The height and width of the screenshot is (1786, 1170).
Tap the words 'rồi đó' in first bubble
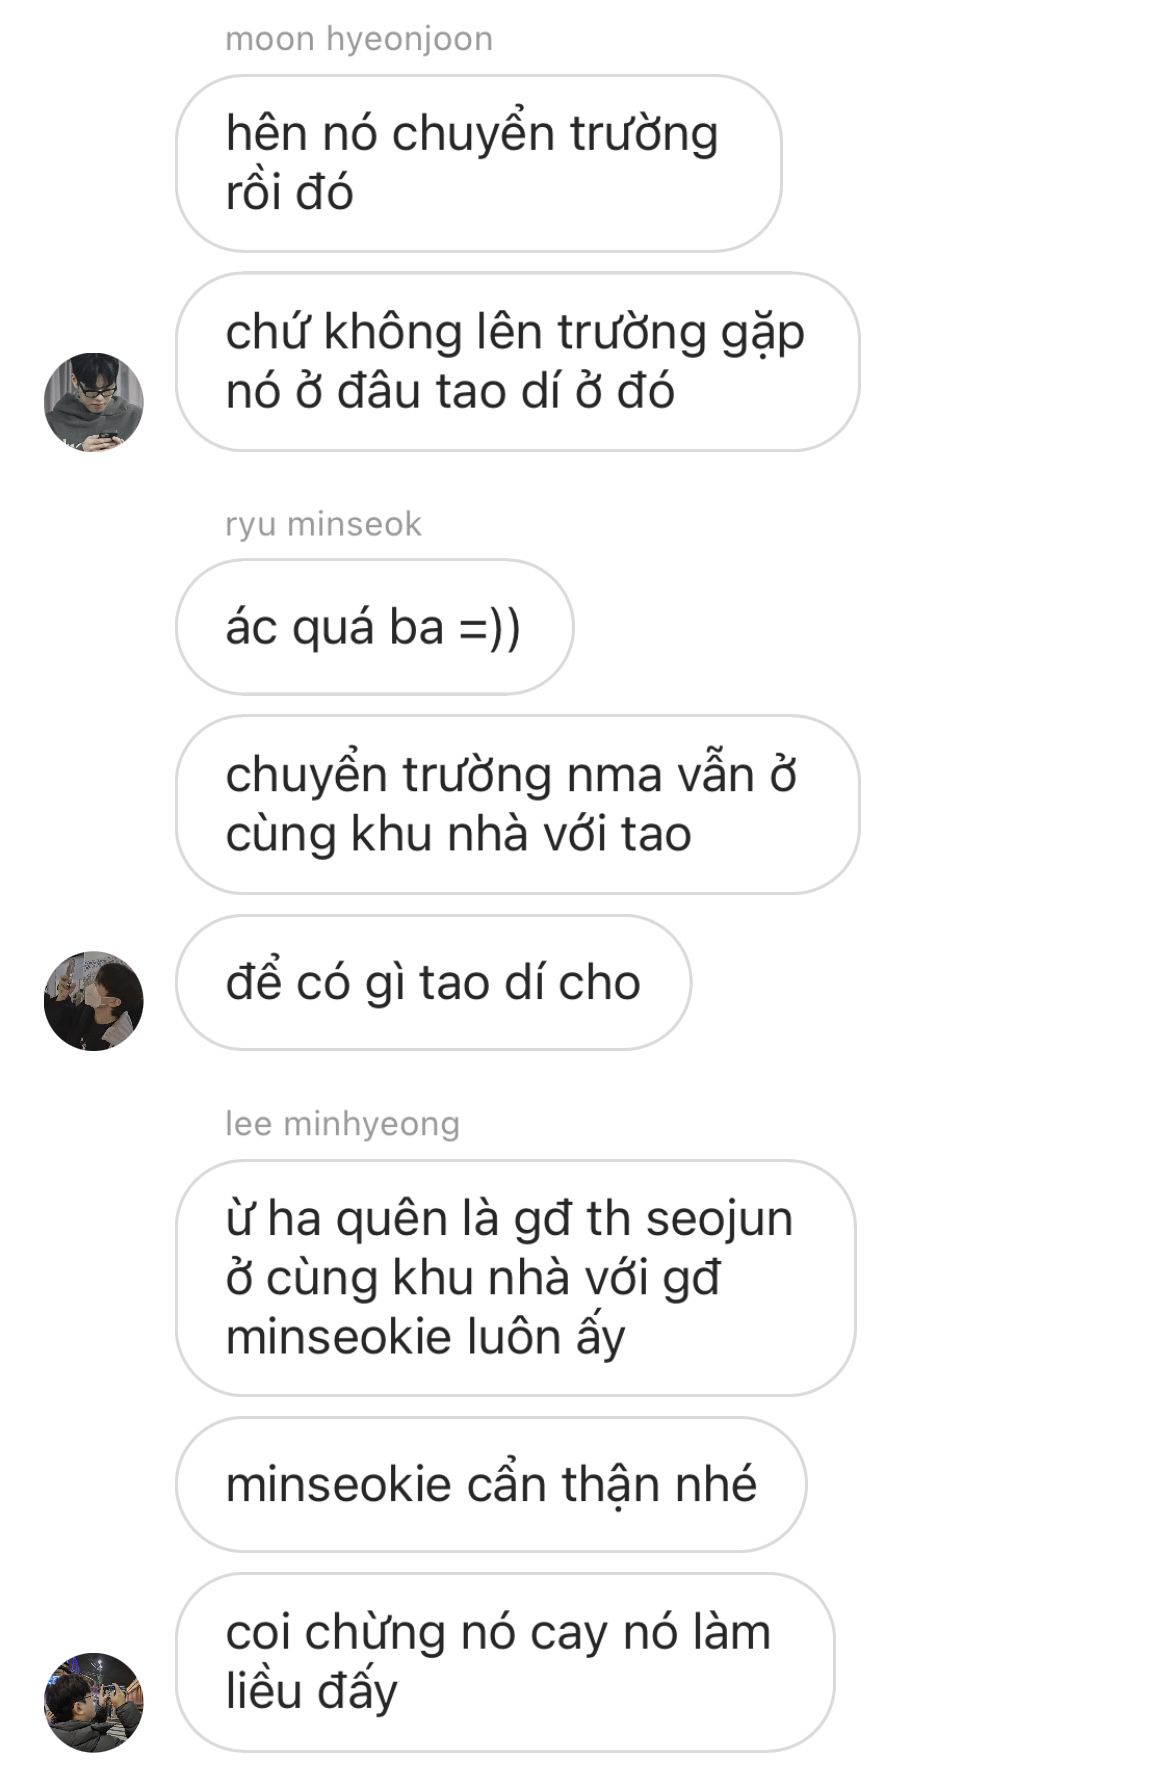tap(289, 192)
